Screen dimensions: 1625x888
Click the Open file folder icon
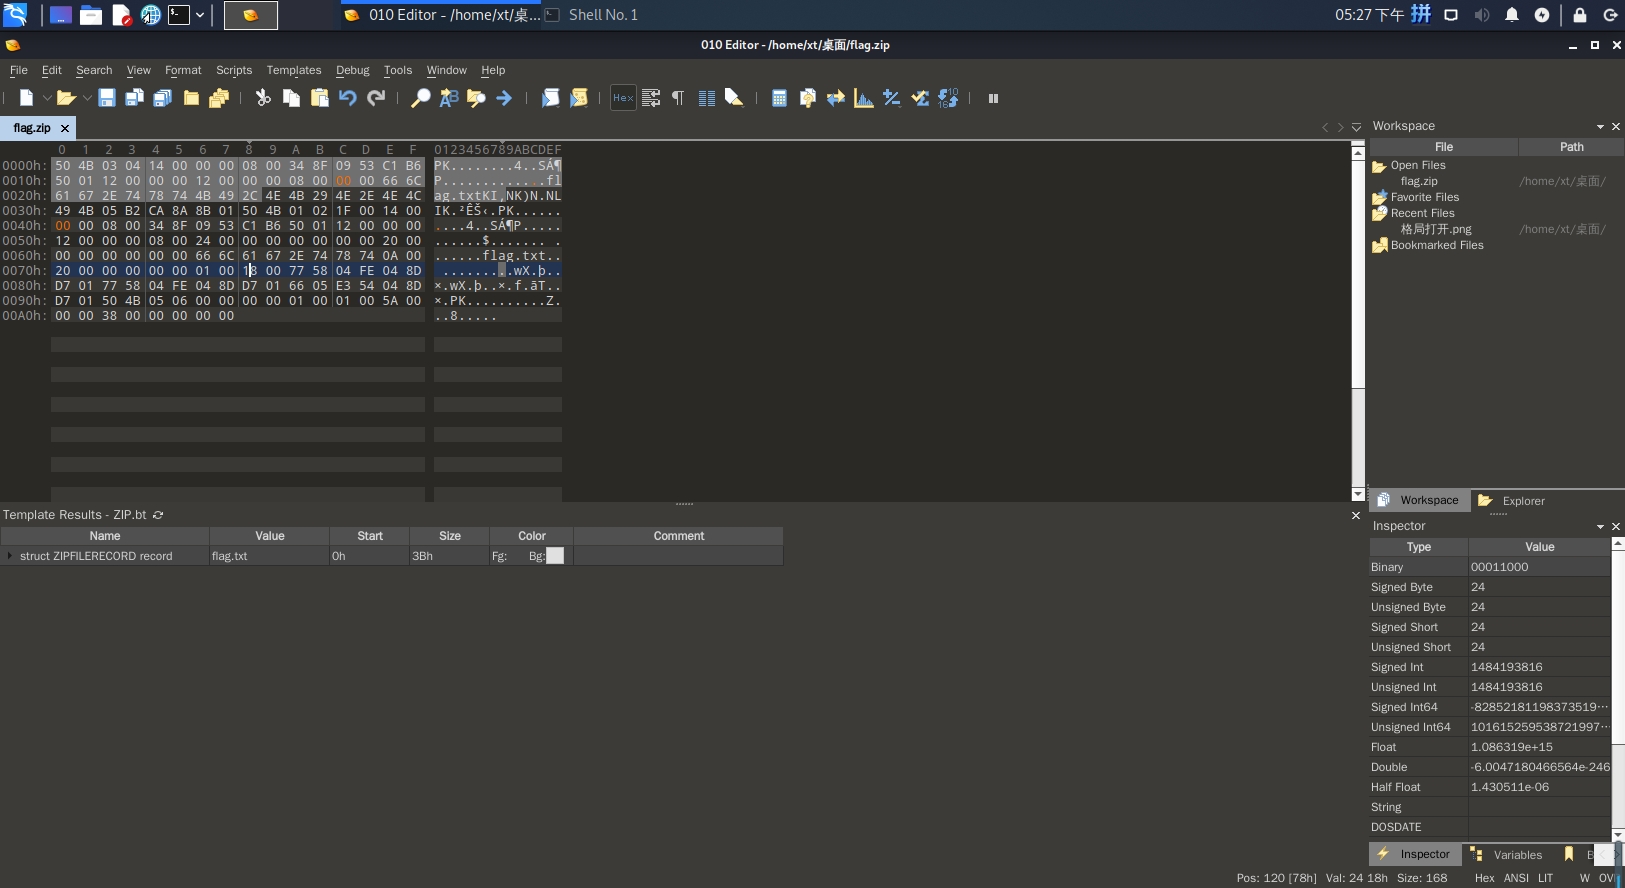click(x=66, y=98)
